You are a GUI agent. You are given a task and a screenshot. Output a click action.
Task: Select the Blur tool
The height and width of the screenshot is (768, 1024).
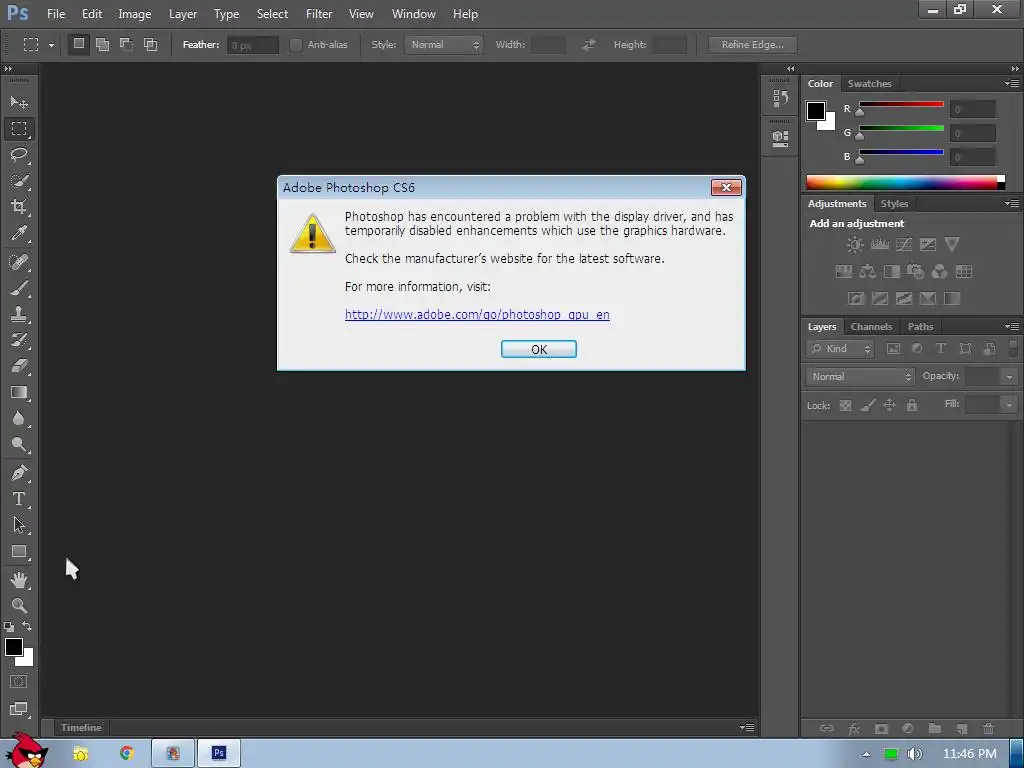(x=19, y=419)
